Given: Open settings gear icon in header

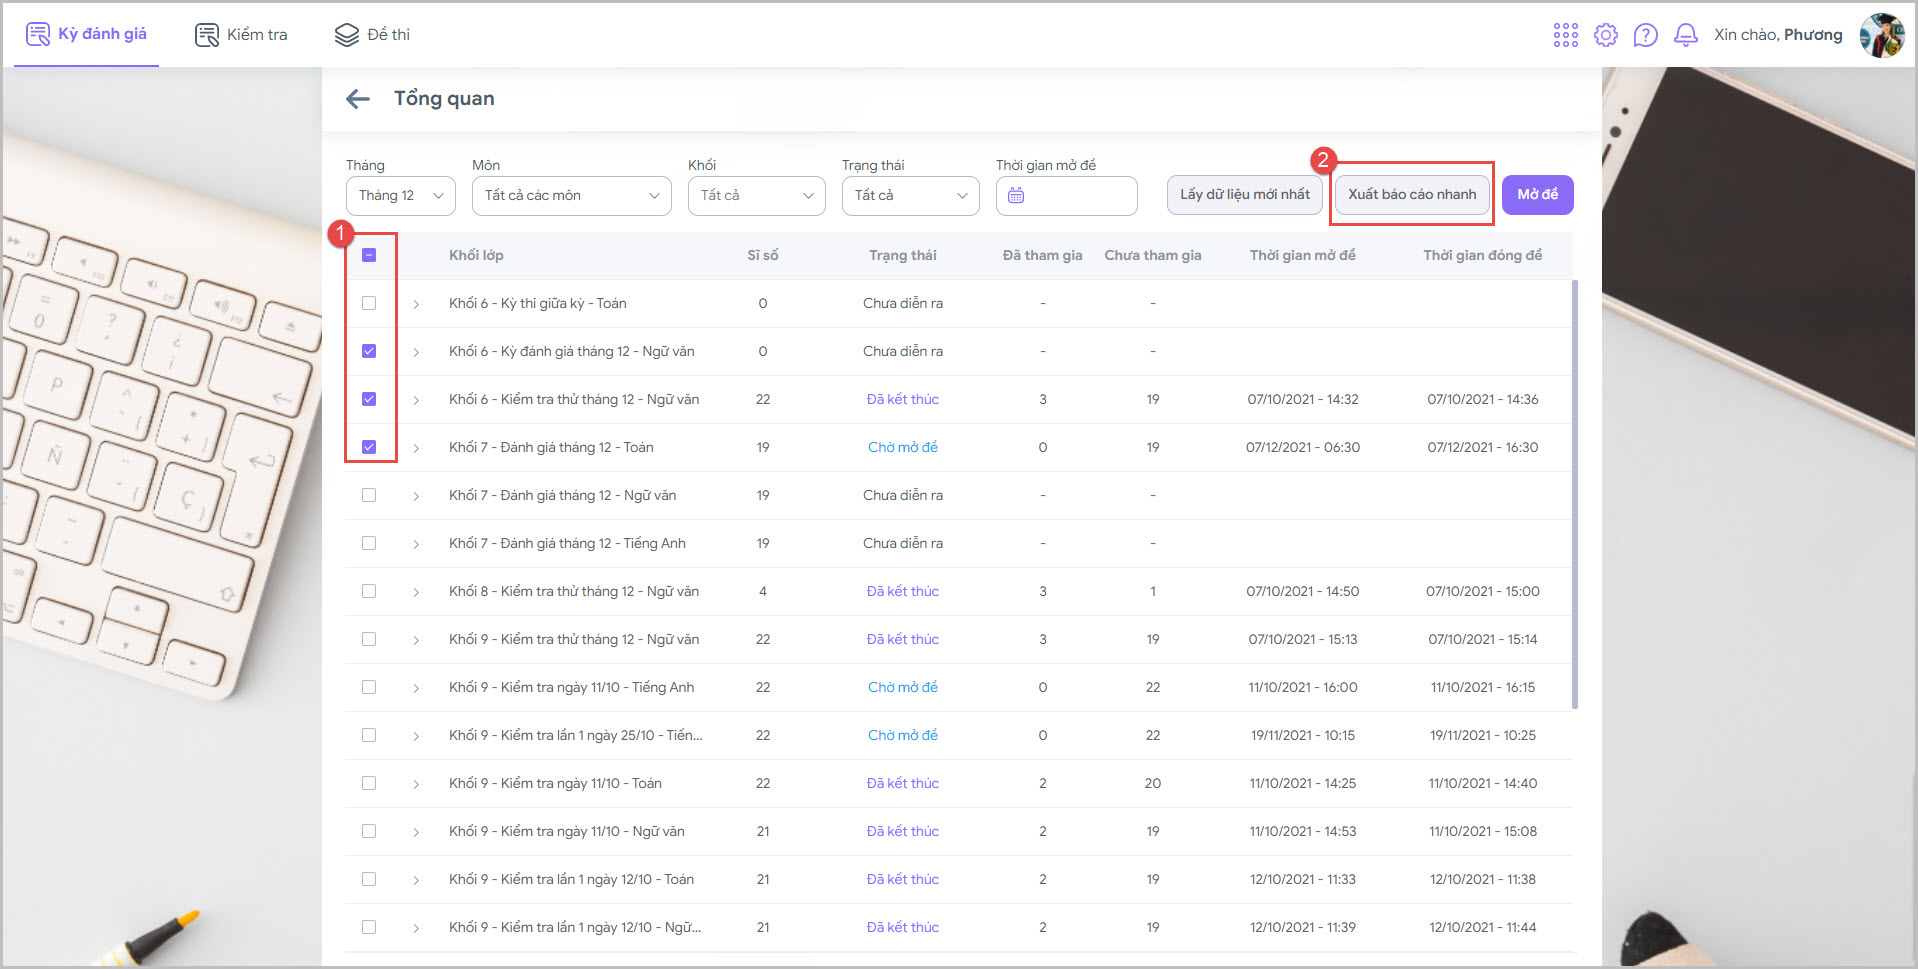Looking at the screenshot, I should pyautogui.click(x=1605, y=35).
